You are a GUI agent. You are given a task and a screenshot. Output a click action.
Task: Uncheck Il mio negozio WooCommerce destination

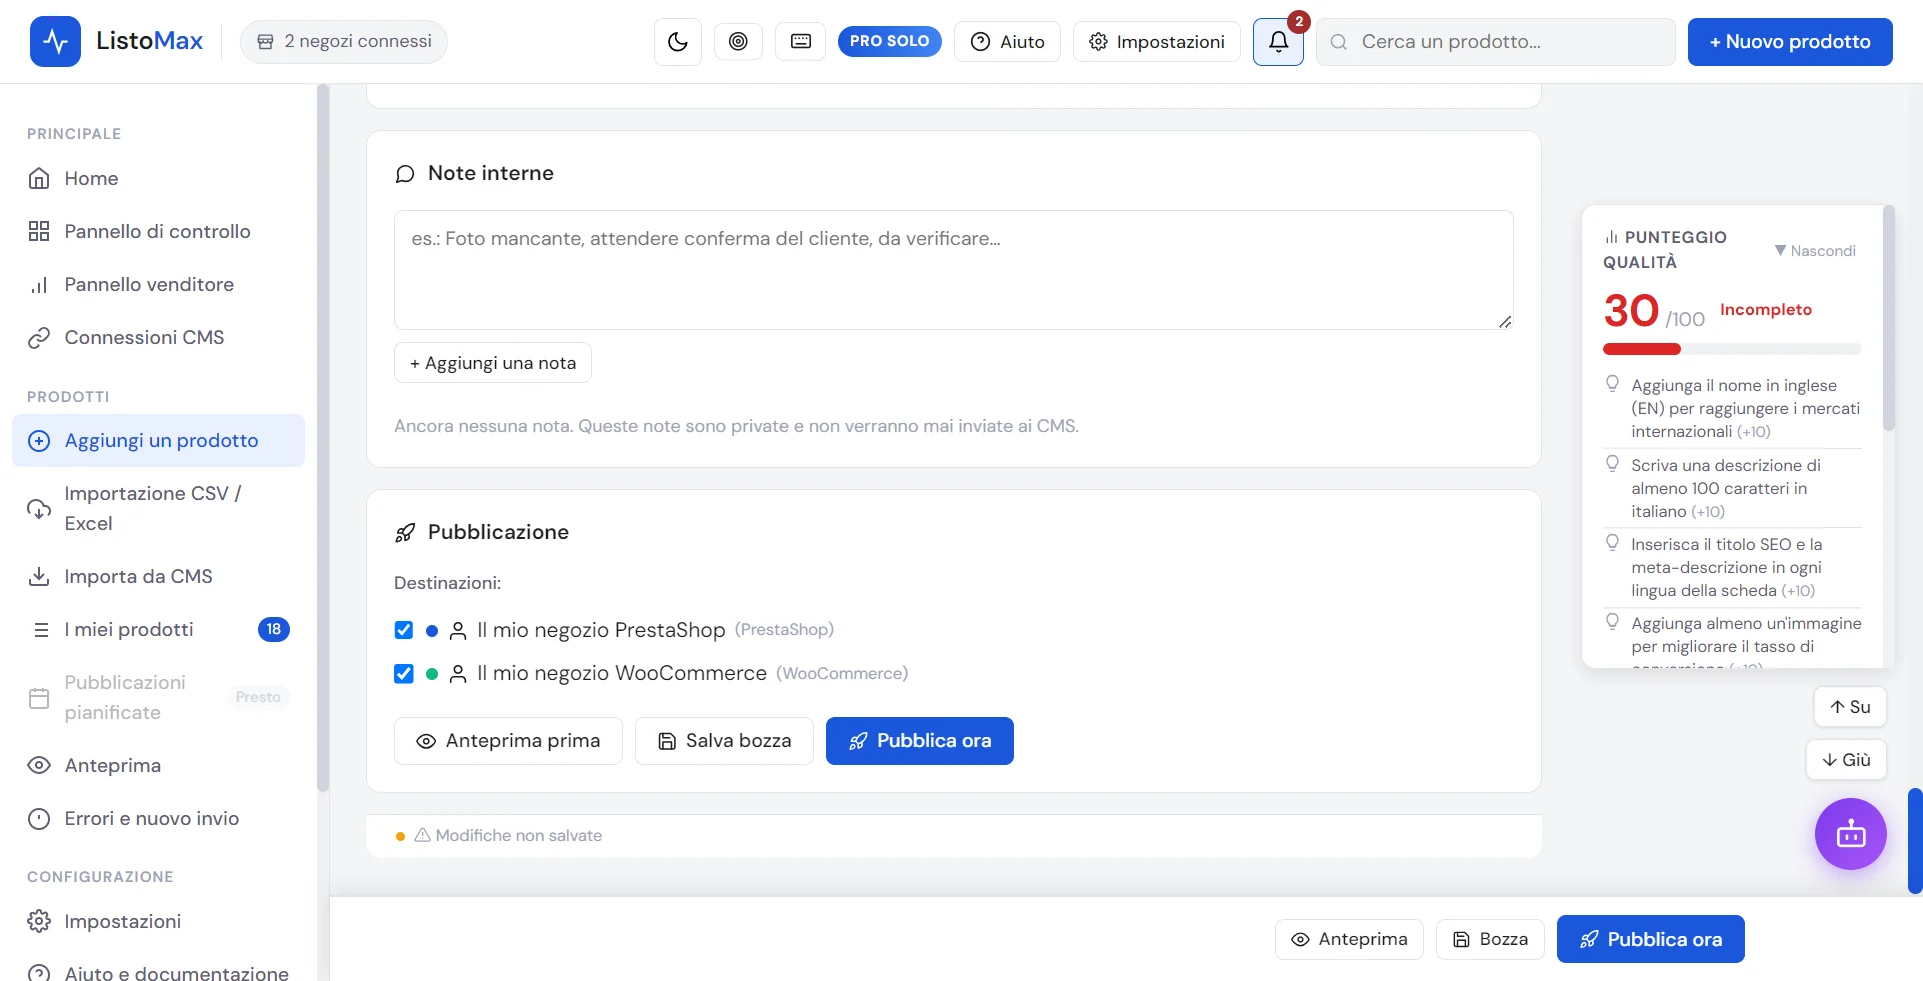click(x=404, y=674)
